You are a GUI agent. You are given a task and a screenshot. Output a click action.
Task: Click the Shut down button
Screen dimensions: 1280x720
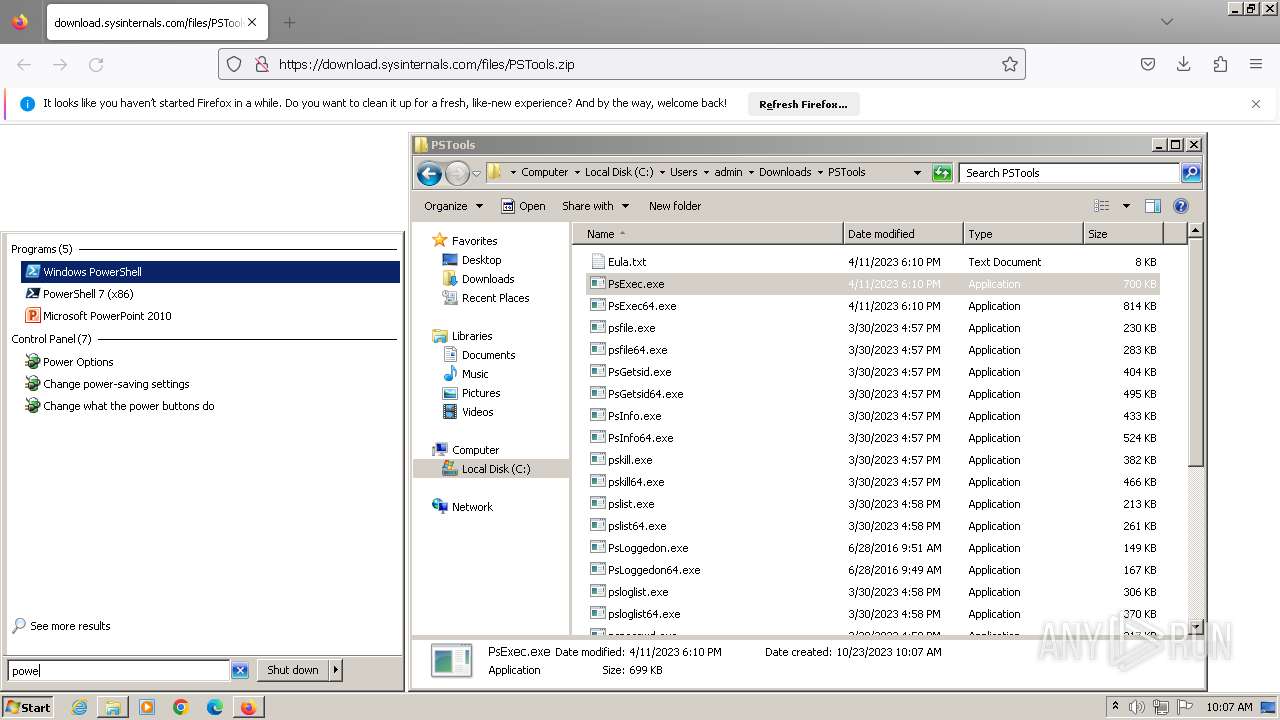point(293,670)
